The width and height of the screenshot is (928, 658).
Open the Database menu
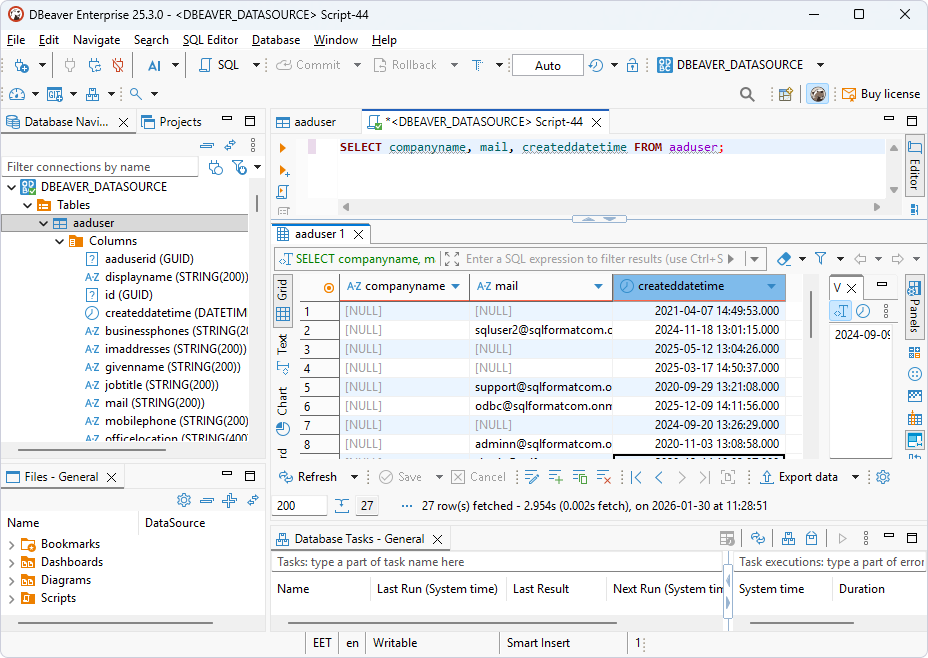(x=275, y=40)
